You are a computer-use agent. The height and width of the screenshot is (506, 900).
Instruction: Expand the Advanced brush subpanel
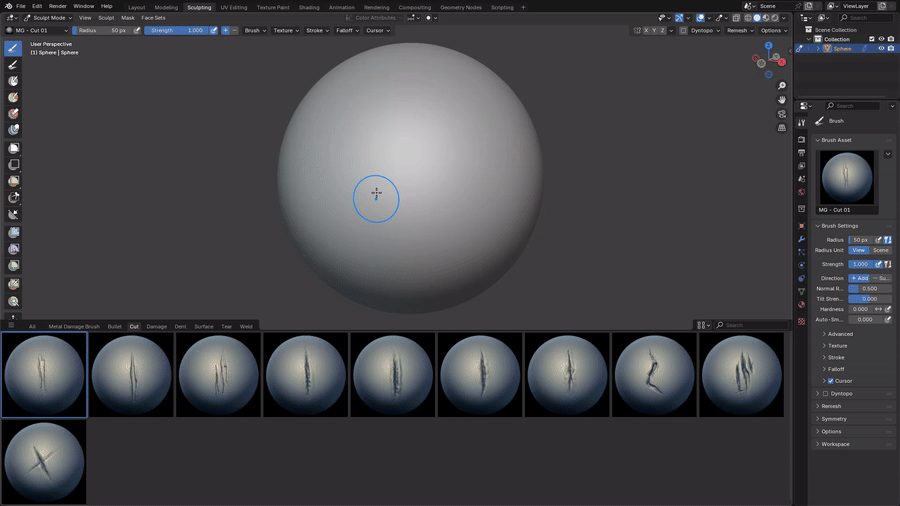[x=840, y=334]
